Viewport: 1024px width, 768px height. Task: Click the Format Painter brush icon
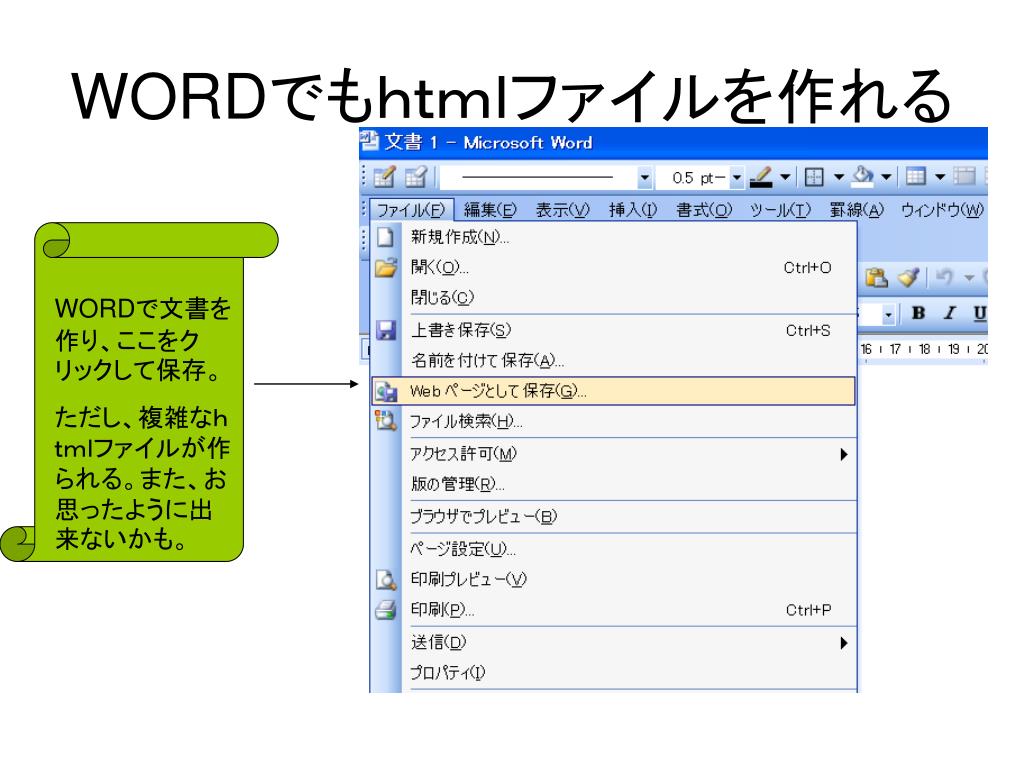coord(908,278)
